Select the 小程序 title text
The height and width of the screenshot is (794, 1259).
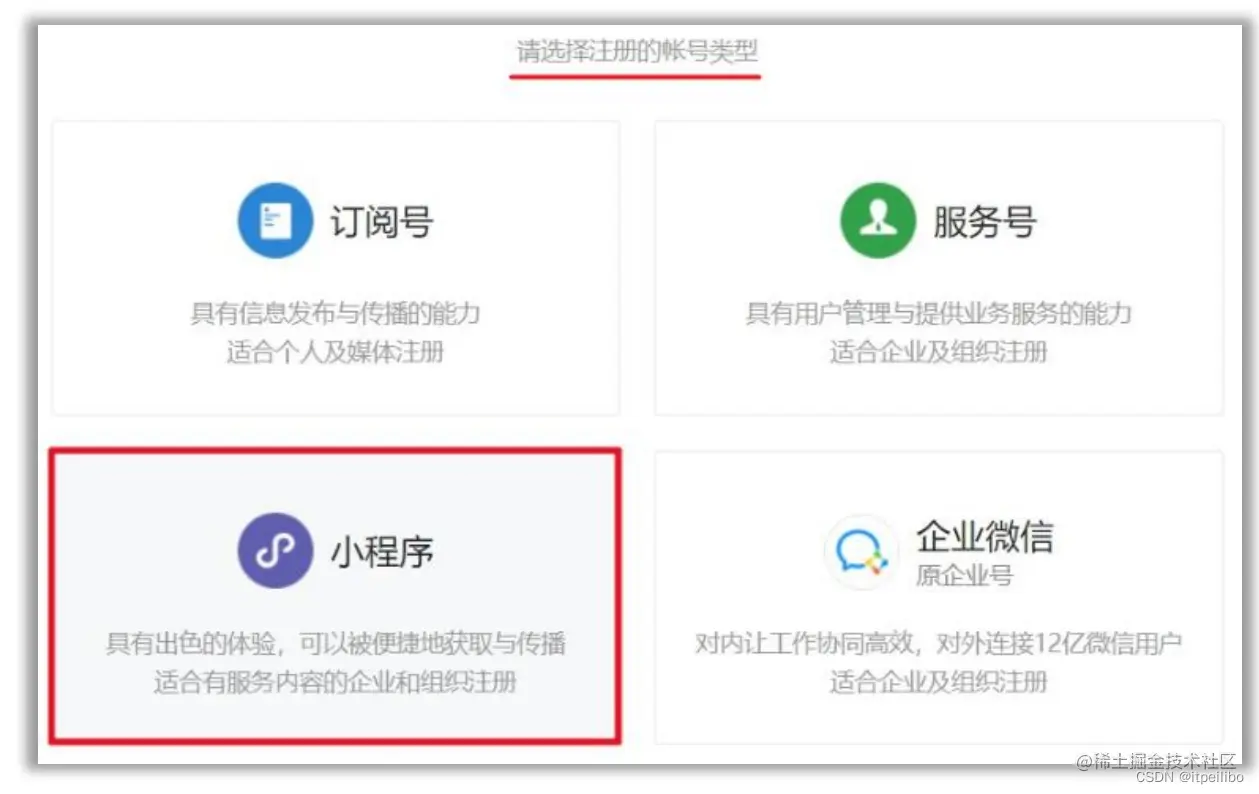coord(382,551)
